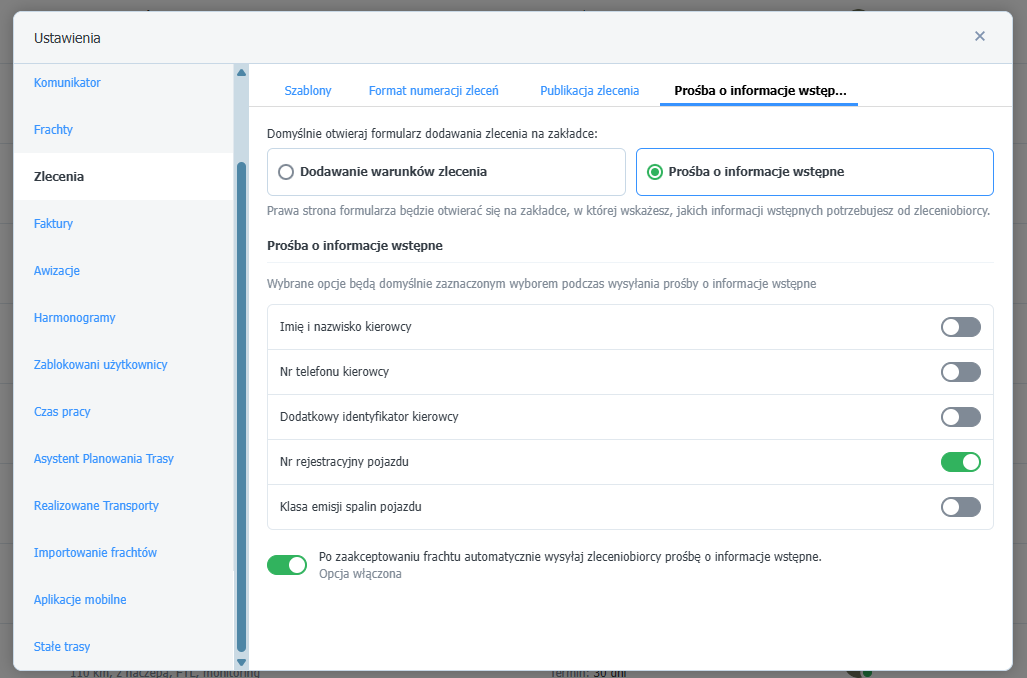Open the Format numeracji zleceń tab
The image size is (1027, 678).
[x=433, y=90]
